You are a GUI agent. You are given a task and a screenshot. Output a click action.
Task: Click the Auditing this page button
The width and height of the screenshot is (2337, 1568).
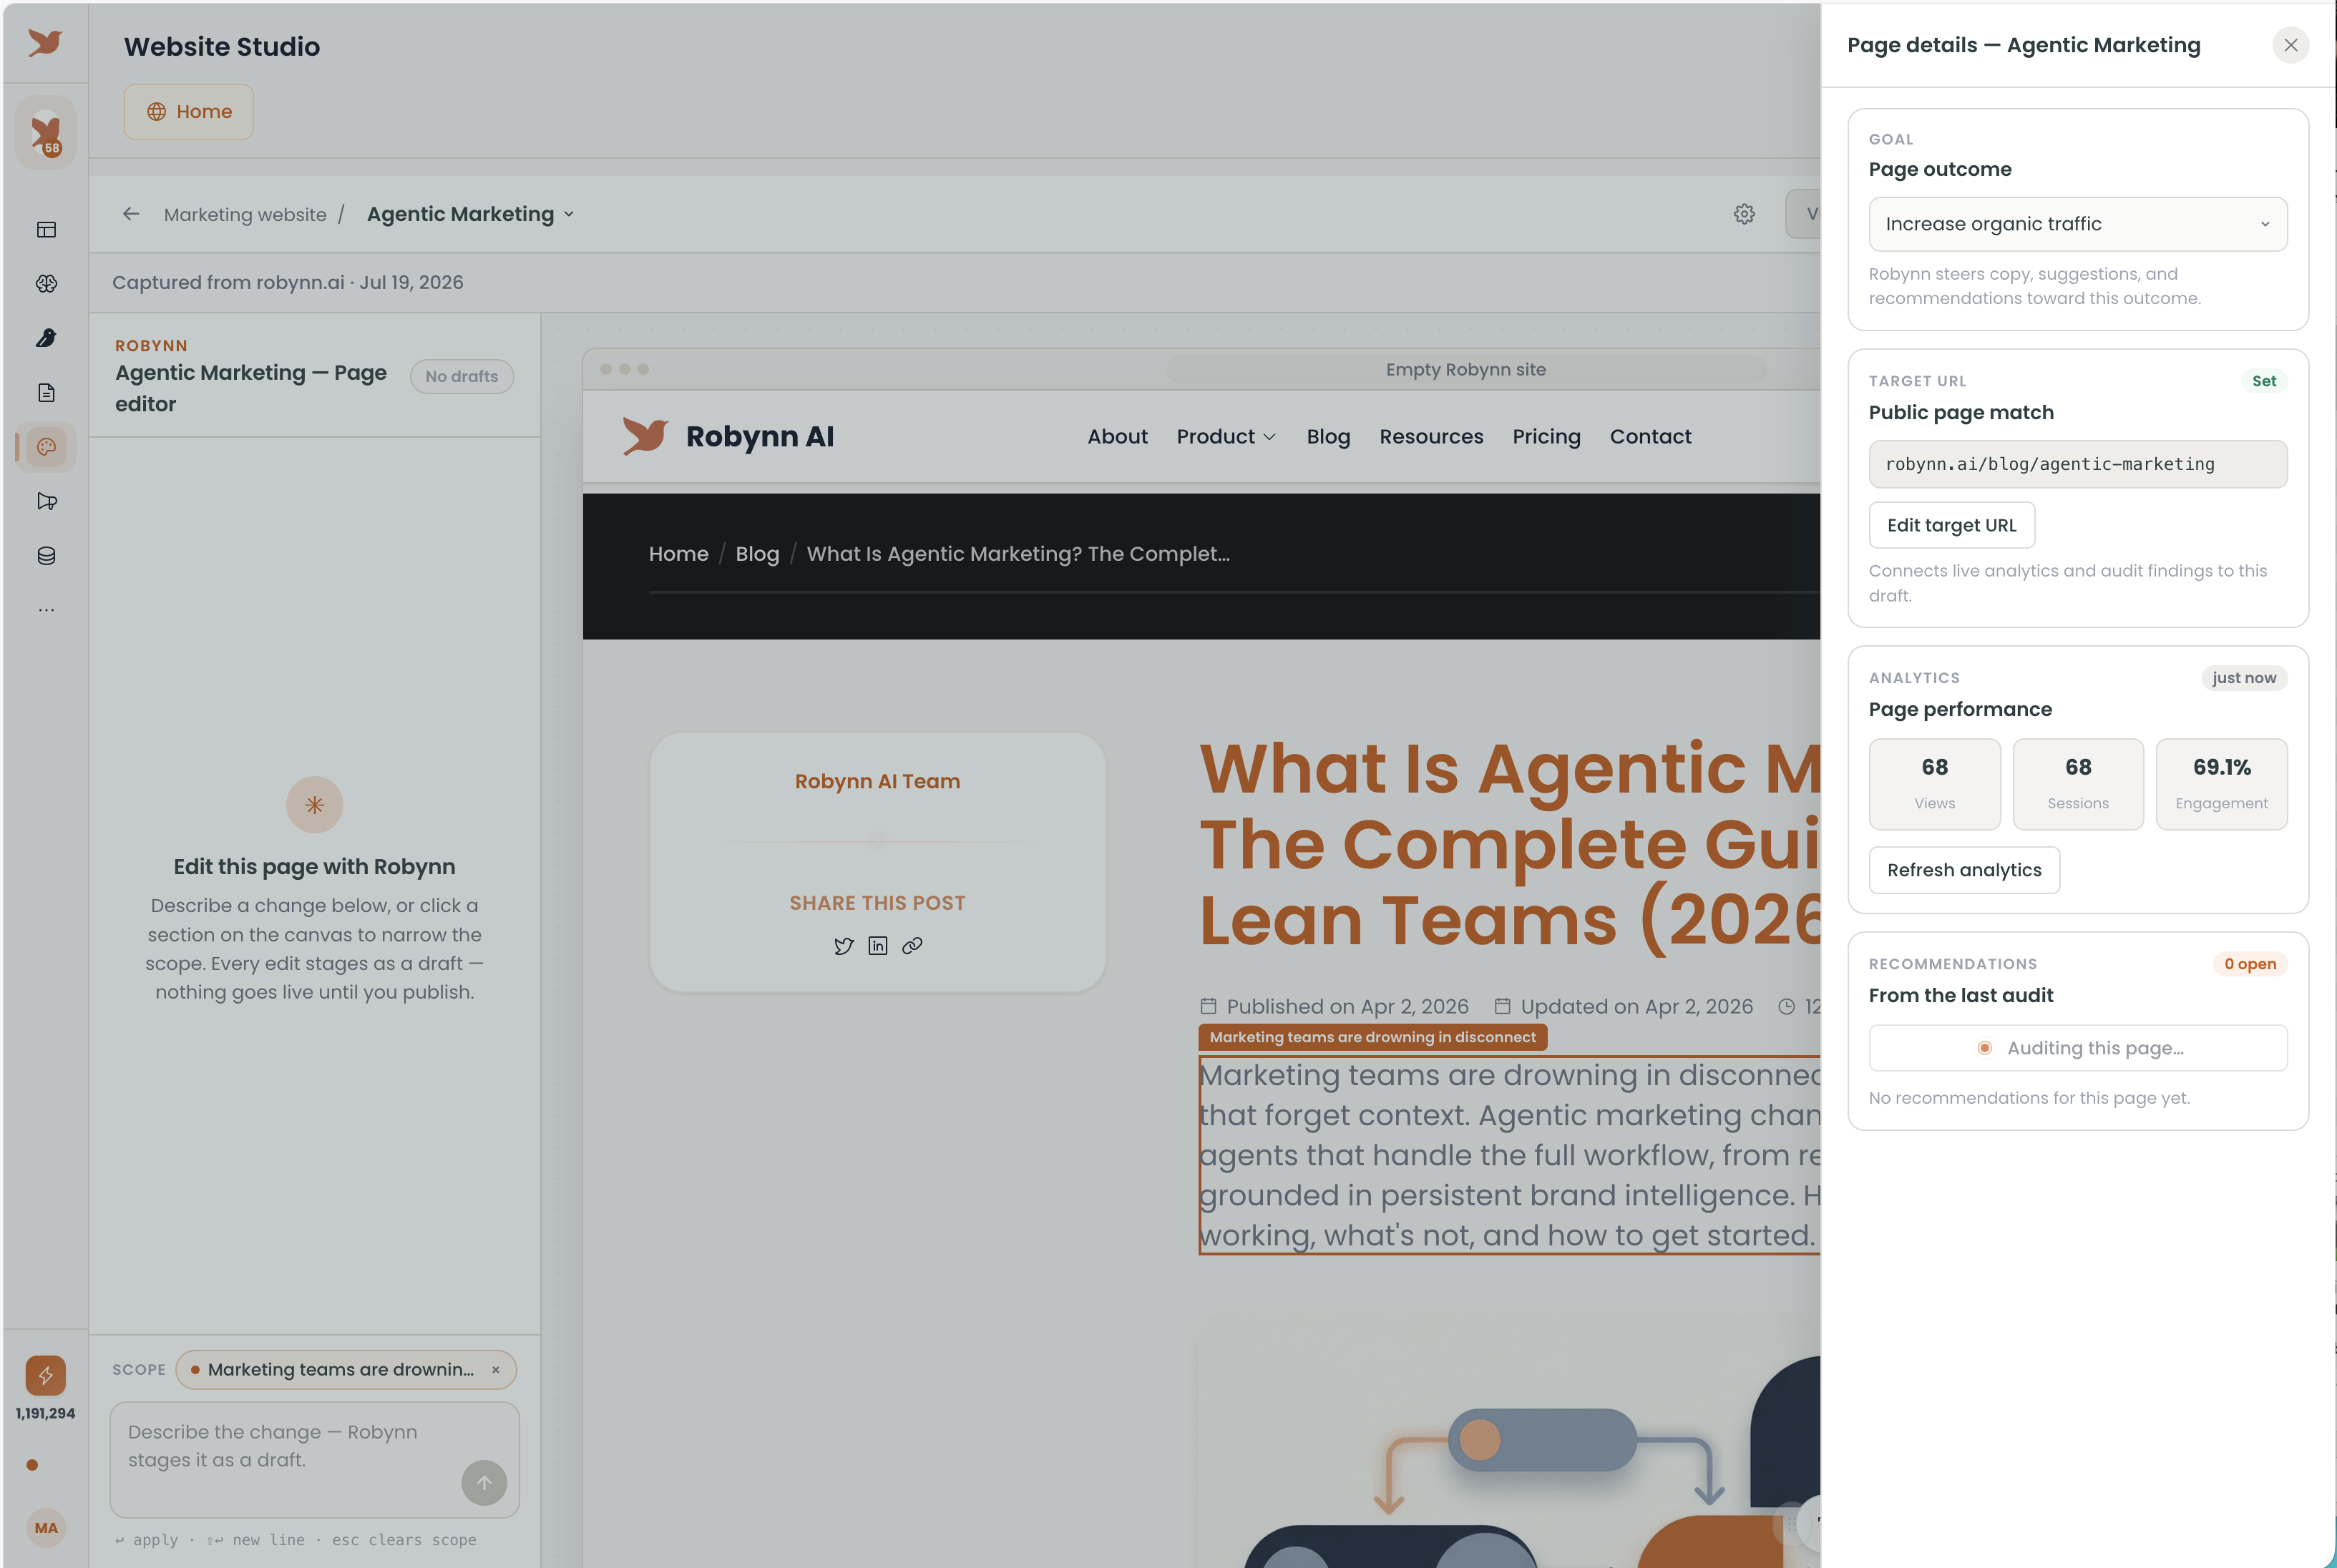(2077, 1048)
